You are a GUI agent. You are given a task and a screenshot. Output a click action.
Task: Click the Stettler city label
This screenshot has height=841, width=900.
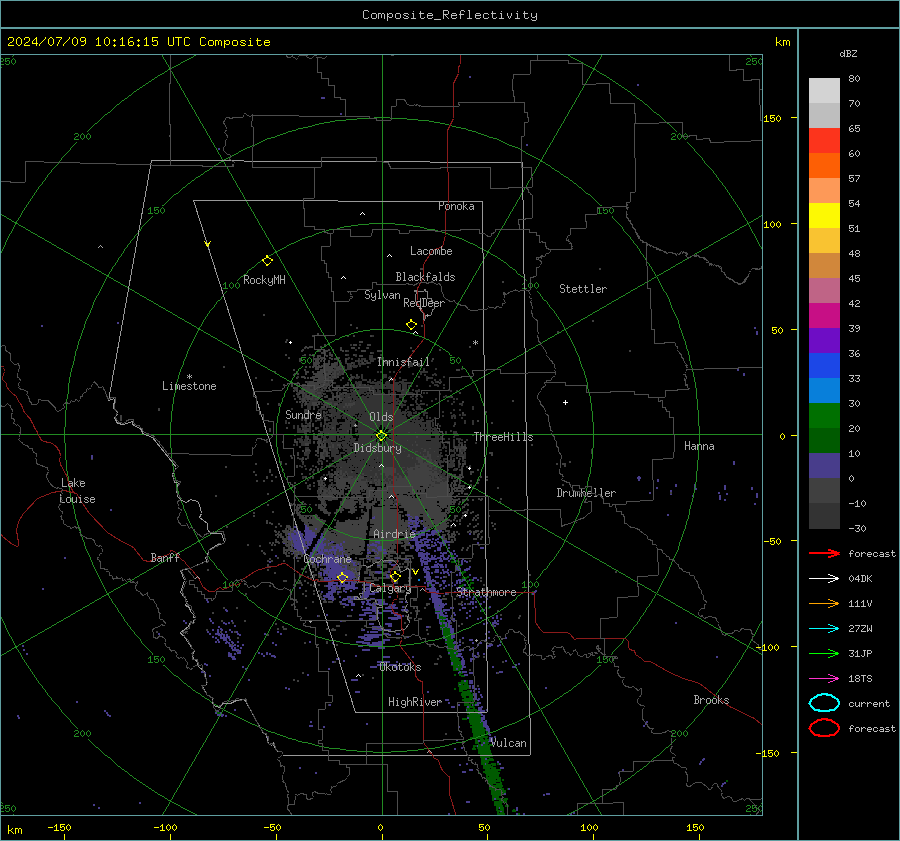pyautogui.click(x=583, y=289)
